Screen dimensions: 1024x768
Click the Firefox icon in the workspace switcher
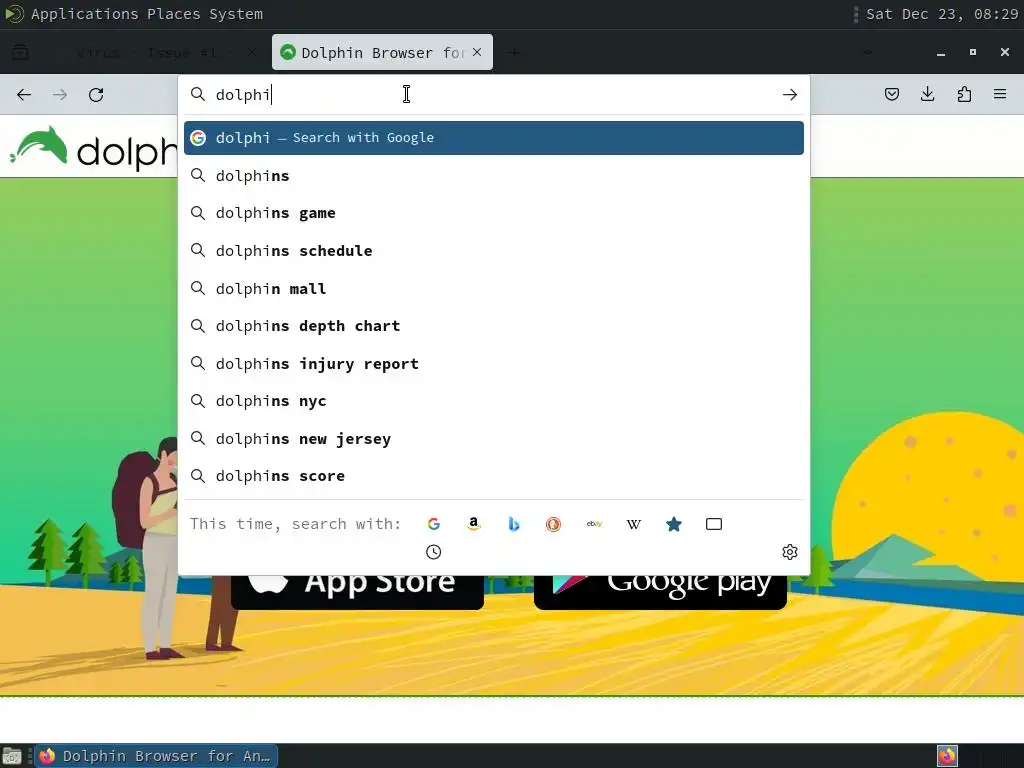[x=948, y=756]
